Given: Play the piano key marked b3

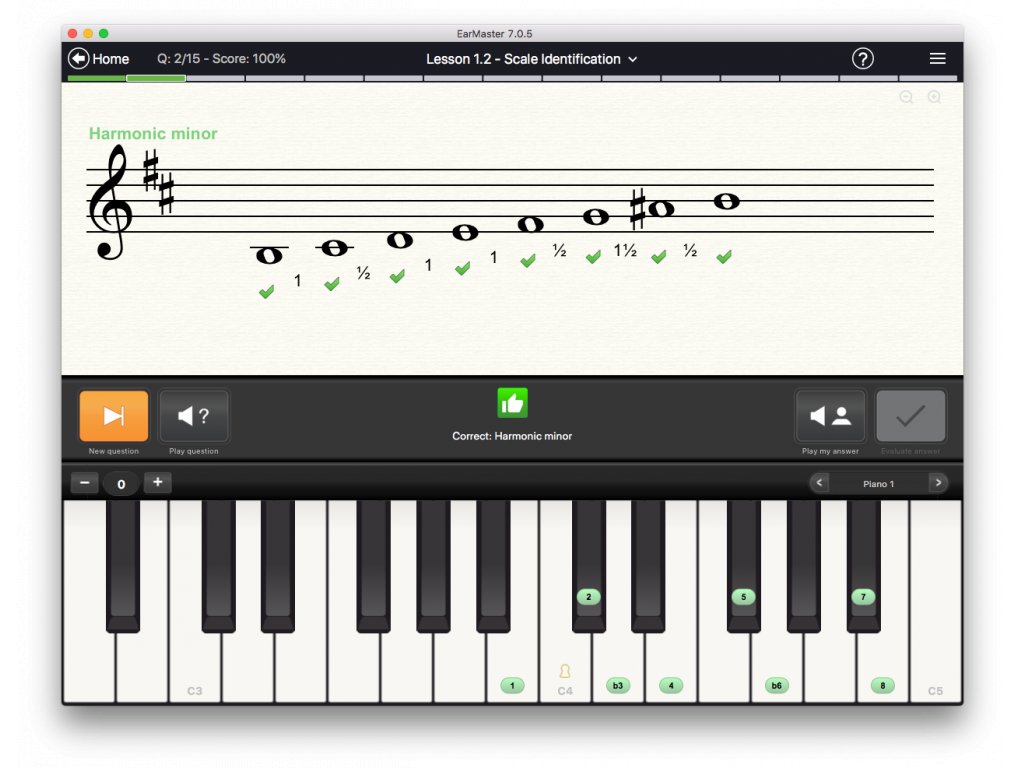Looking at the screenshot, I should click(618, 653).
